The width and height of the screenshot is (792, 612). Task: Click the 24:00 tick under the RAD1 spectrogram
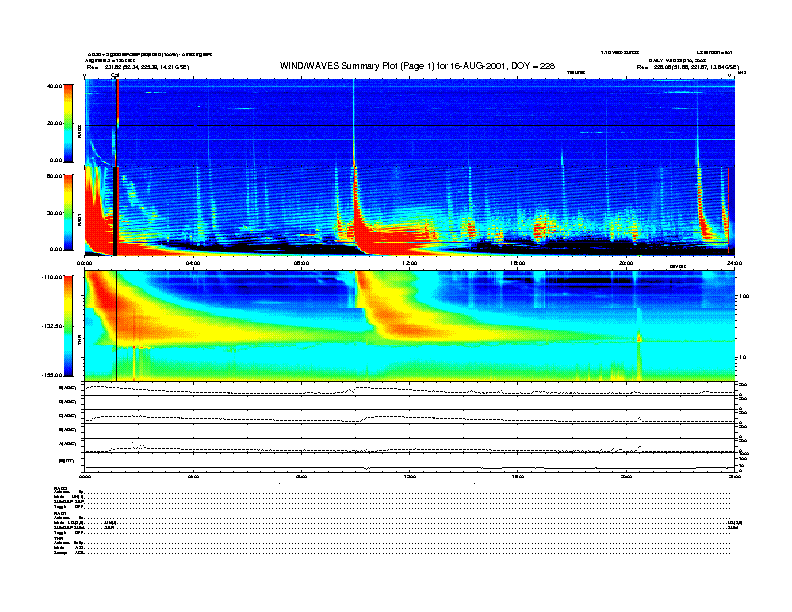[734, 263]
